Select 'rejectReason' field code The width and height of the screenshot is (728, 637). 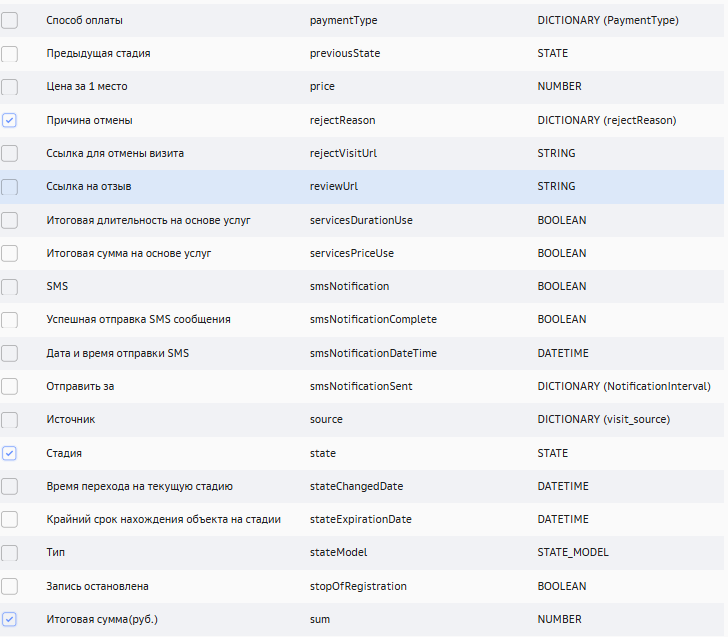[x=343, y=120]
